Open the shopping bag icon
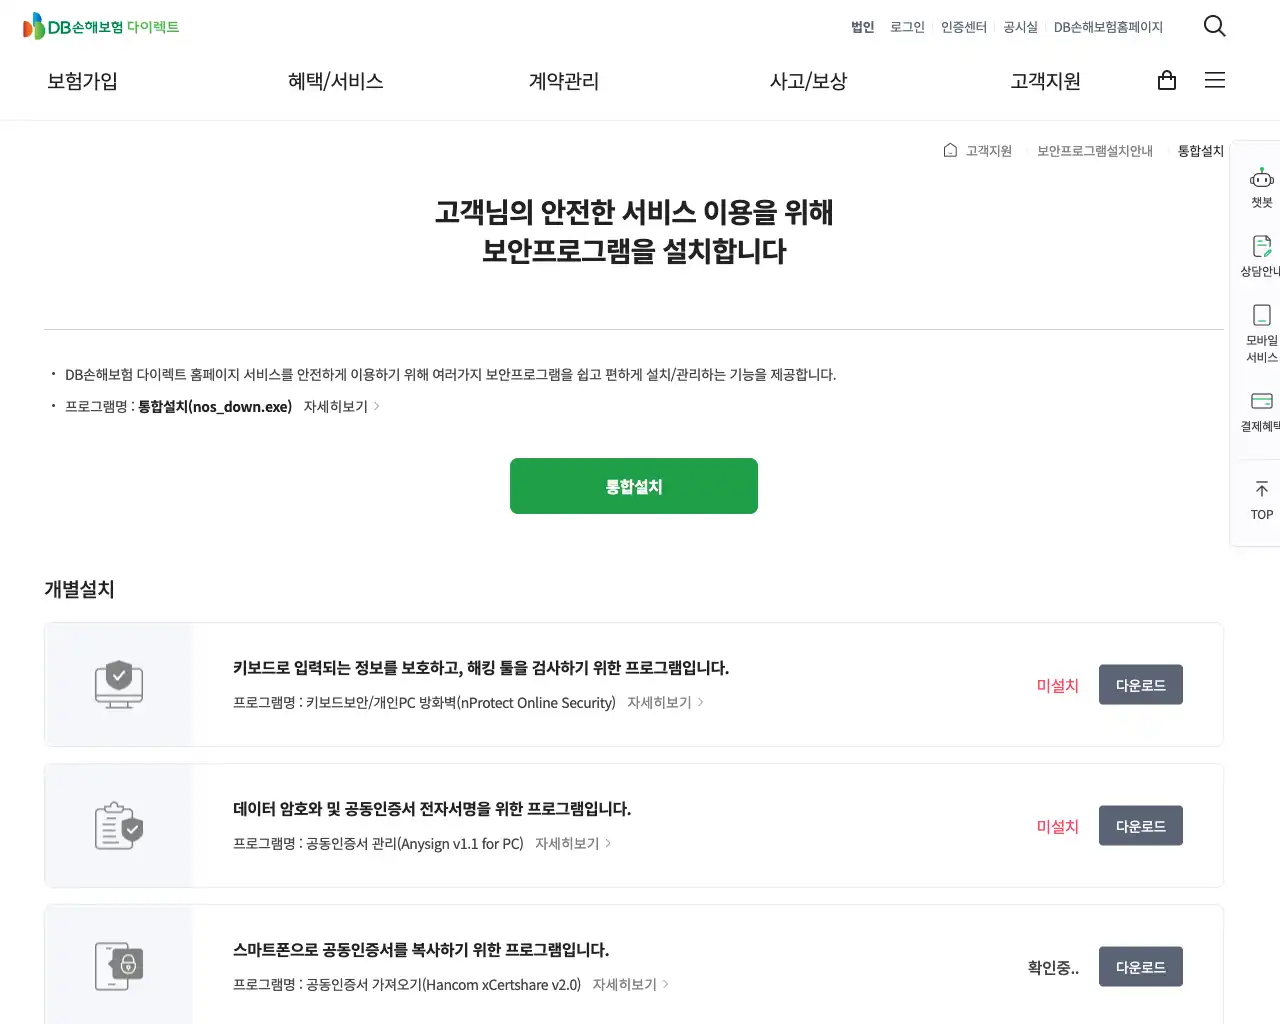1280x1024 pixels. 1166,81
